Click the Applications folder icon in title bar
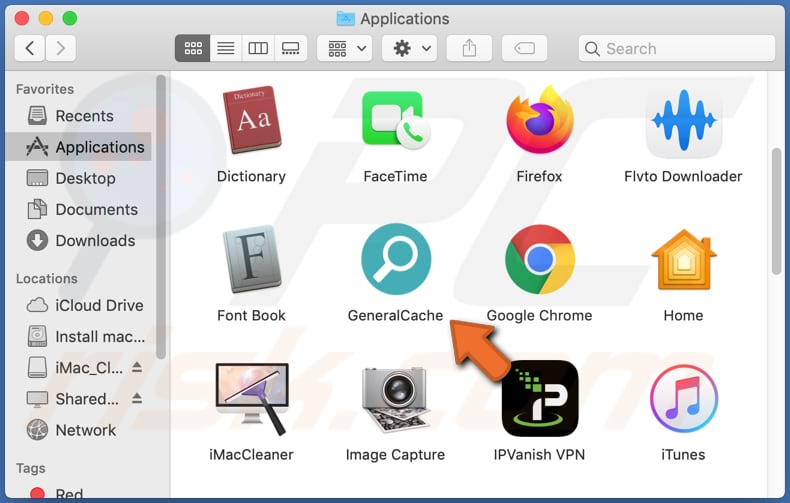 (x=346, y=19)
